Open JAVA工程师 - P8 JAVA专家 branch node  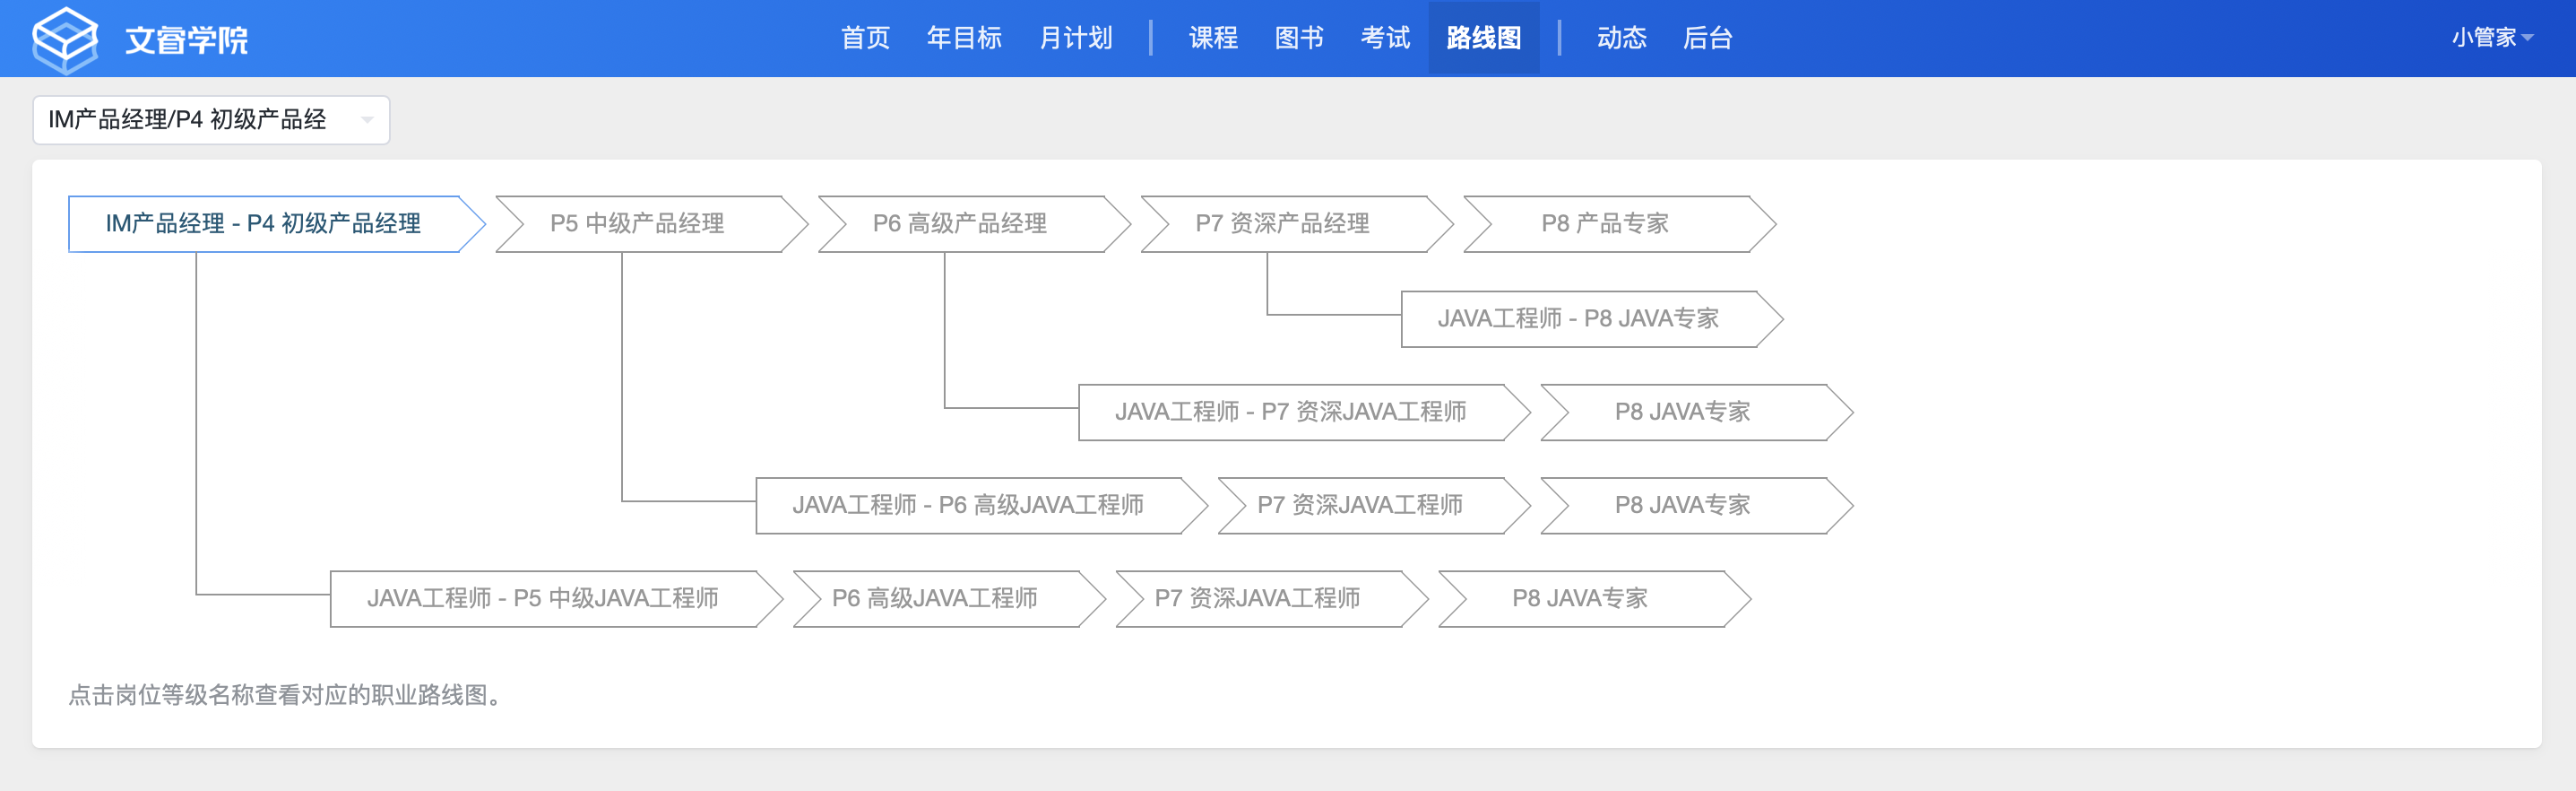(1592, 319)
